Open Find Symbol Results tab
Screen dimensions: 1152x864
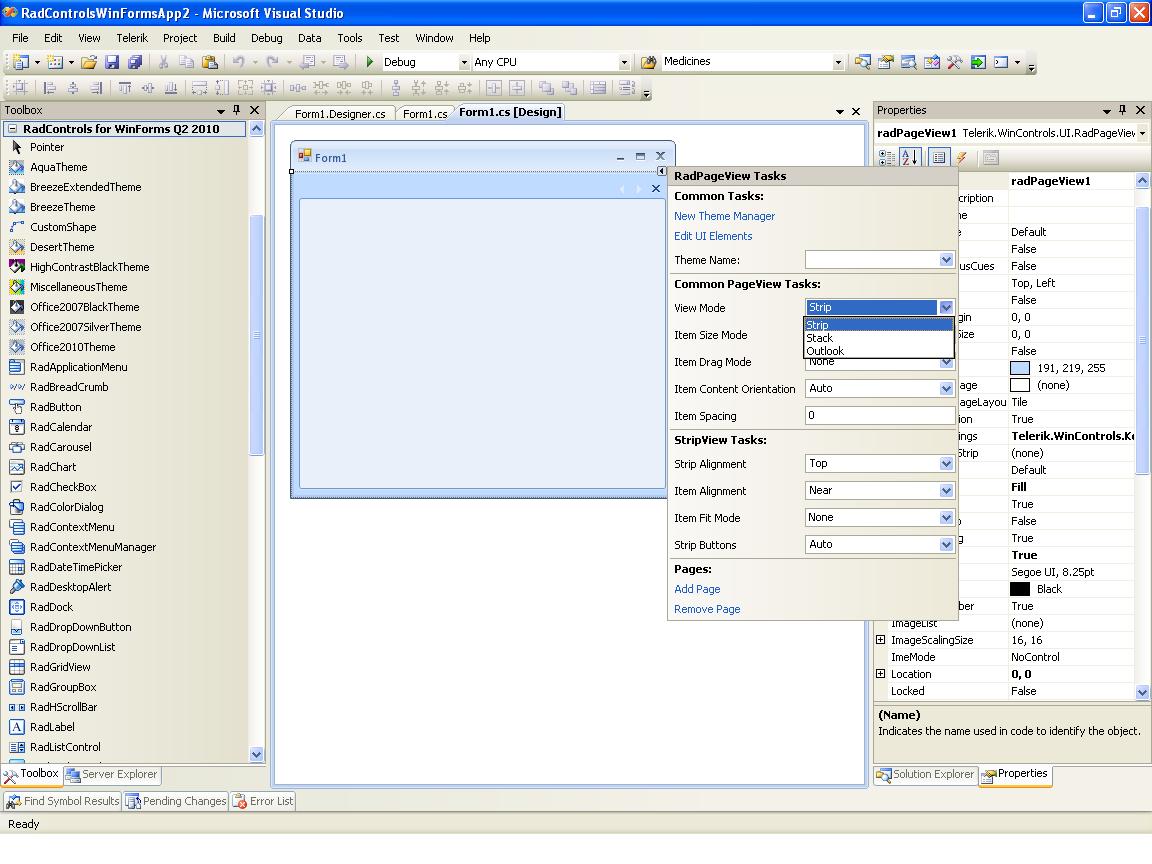tap(62, 802)
